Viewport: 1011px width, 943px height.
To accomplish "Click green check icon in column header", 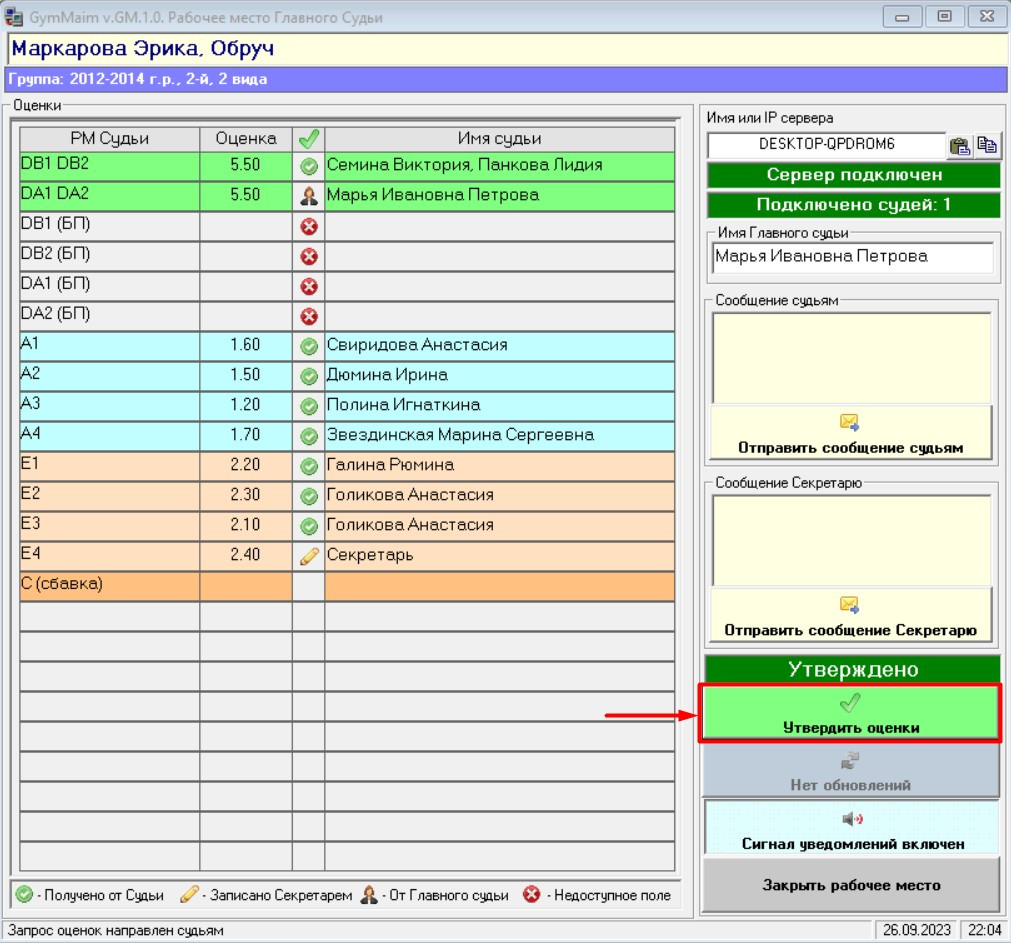I will tap(309, 139).
